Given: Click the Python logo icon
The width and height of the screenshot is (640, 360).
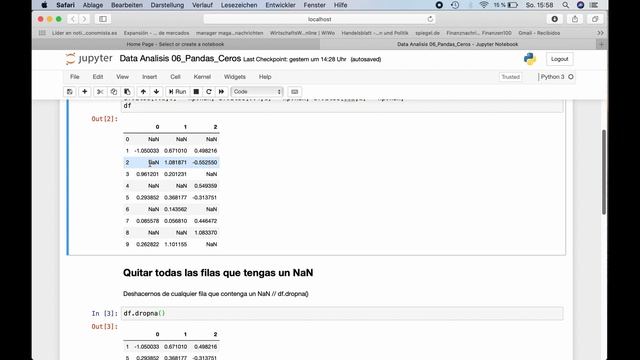Looking at the screenshot, I should pos(530,59).
